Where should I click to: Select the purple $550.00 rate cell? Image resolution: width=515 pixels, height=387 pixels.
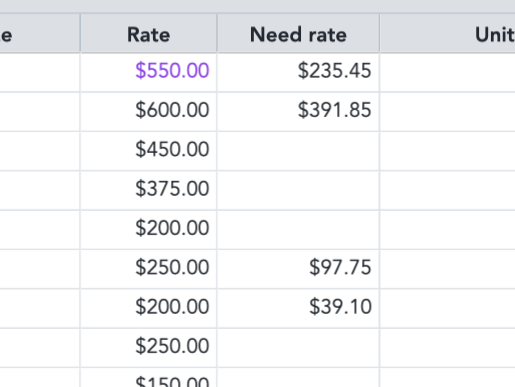(149, 72)
